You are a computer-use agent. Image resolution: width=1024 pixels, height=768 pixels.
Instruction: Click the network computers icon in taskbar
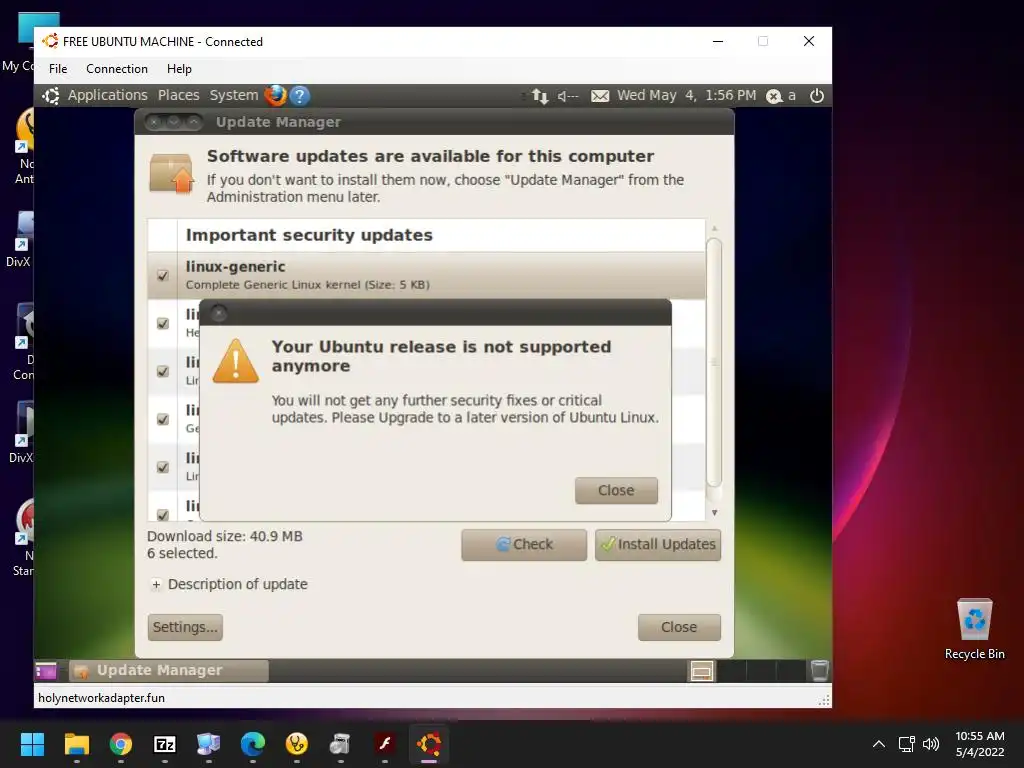(208, 744)
